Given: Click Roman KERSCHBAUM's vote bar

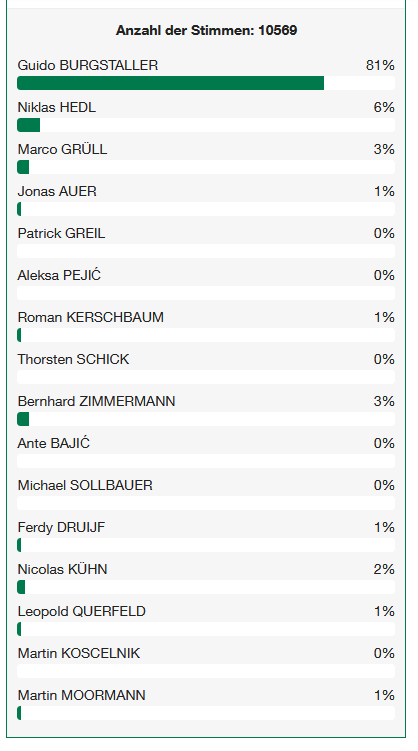Looking at the screenshot, I should (206, 335).
